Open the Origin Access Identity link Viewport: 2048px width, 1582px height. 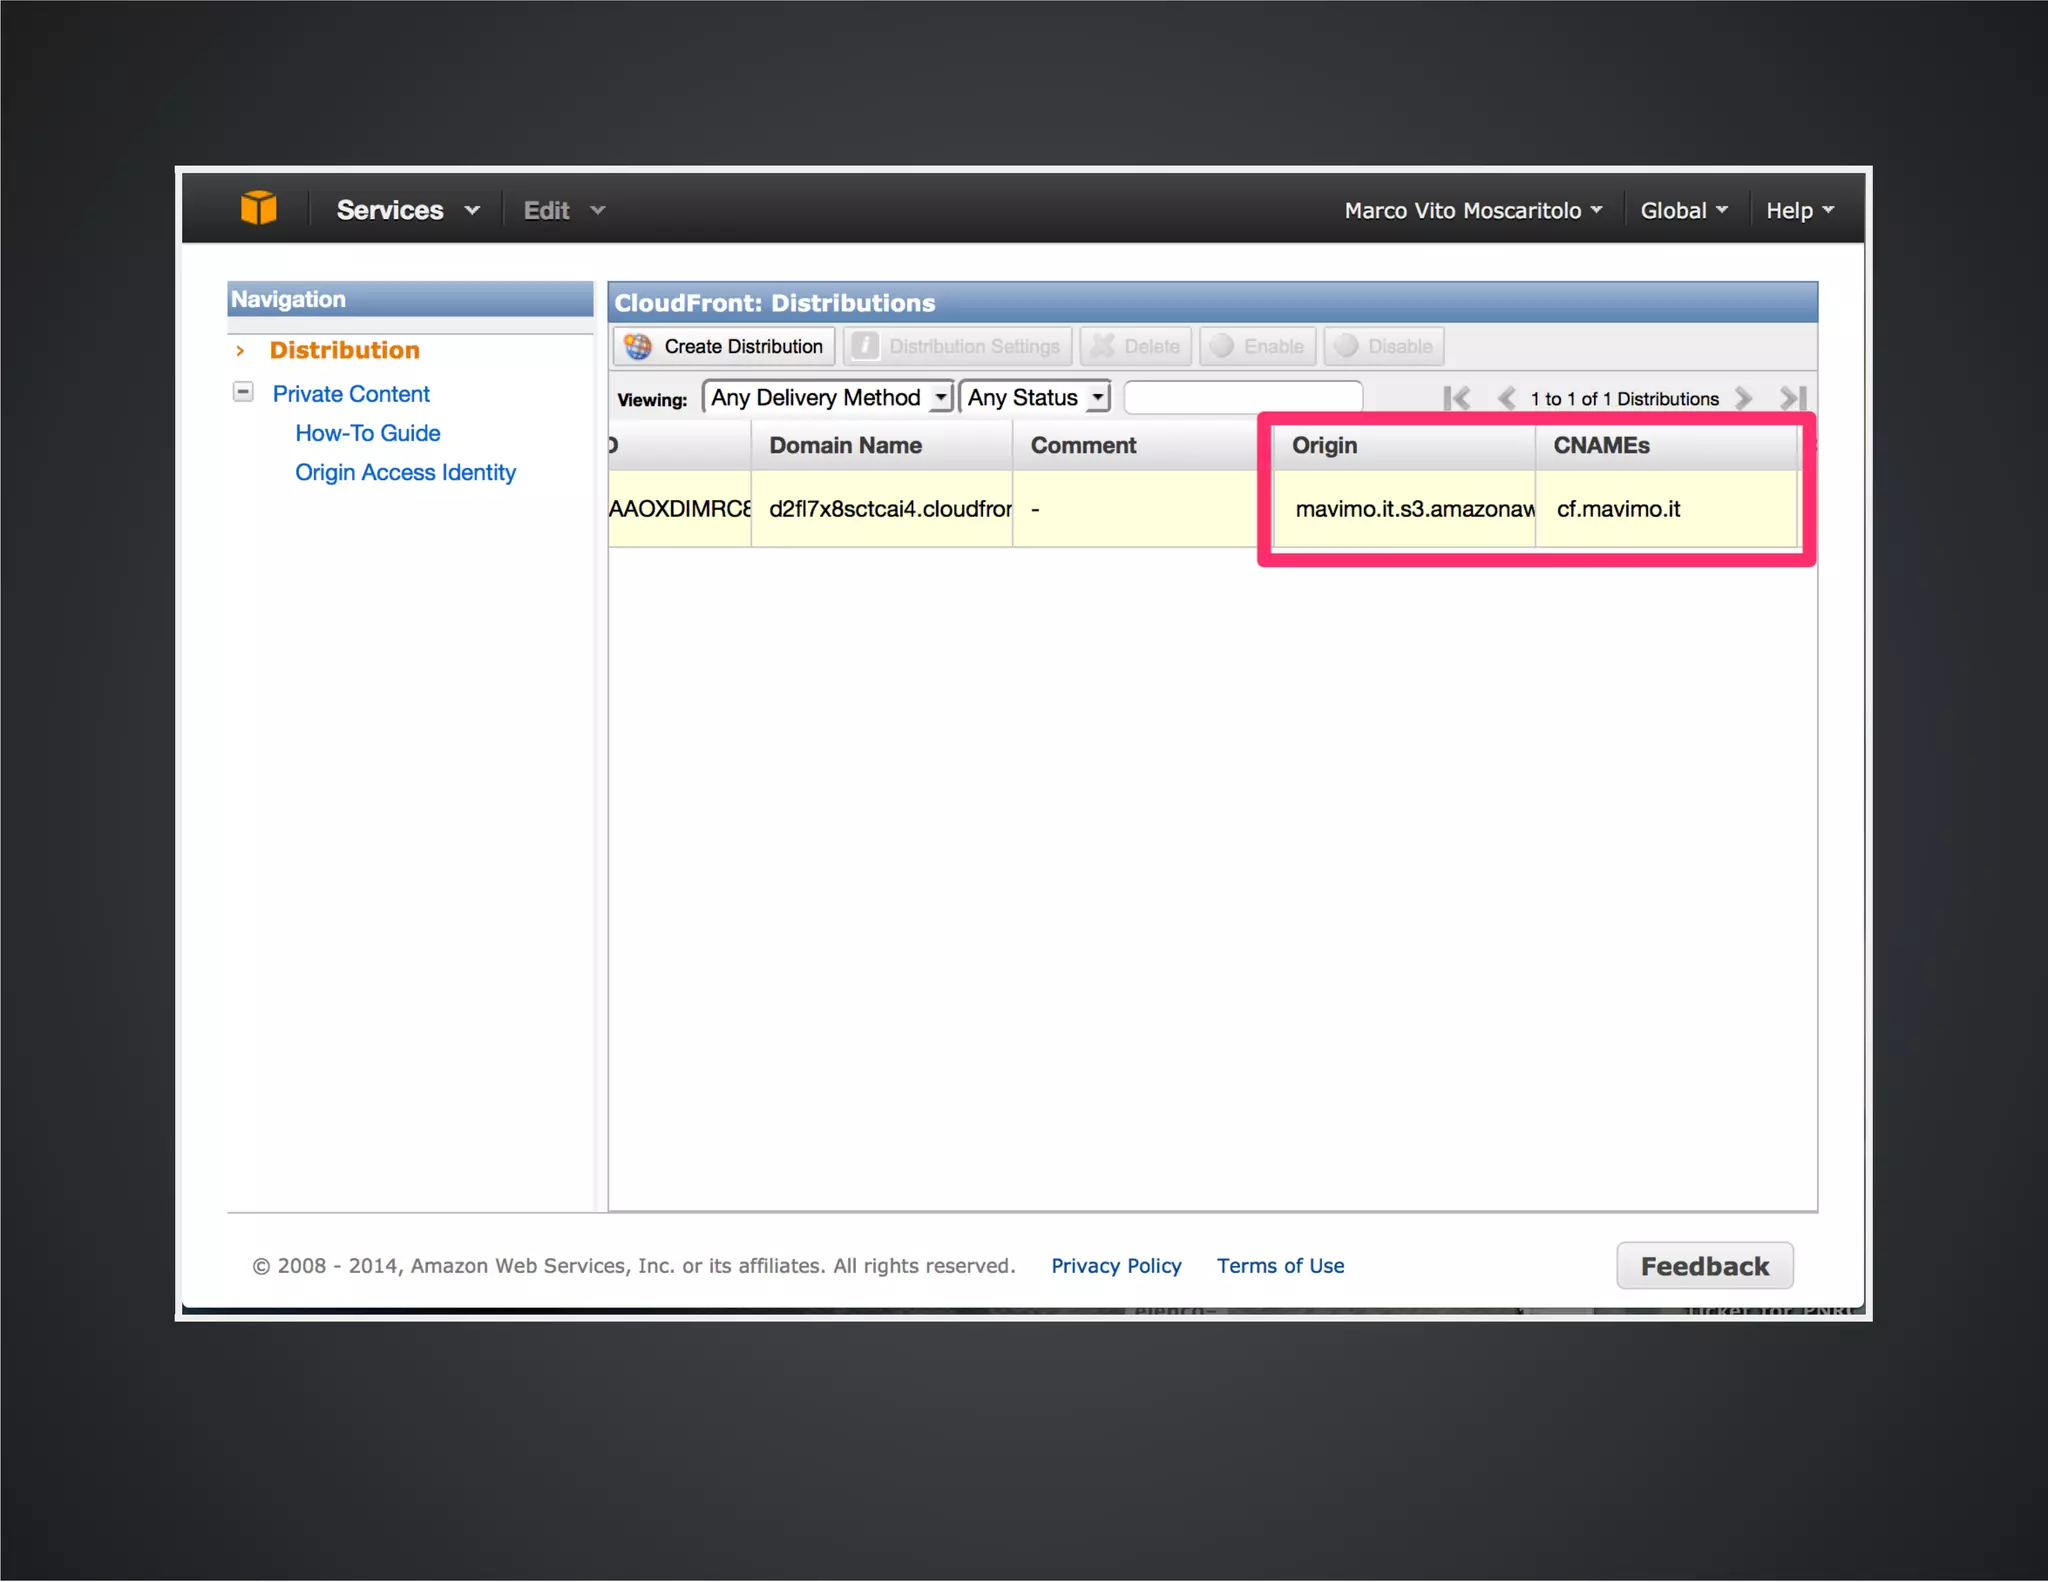[405, 472]
